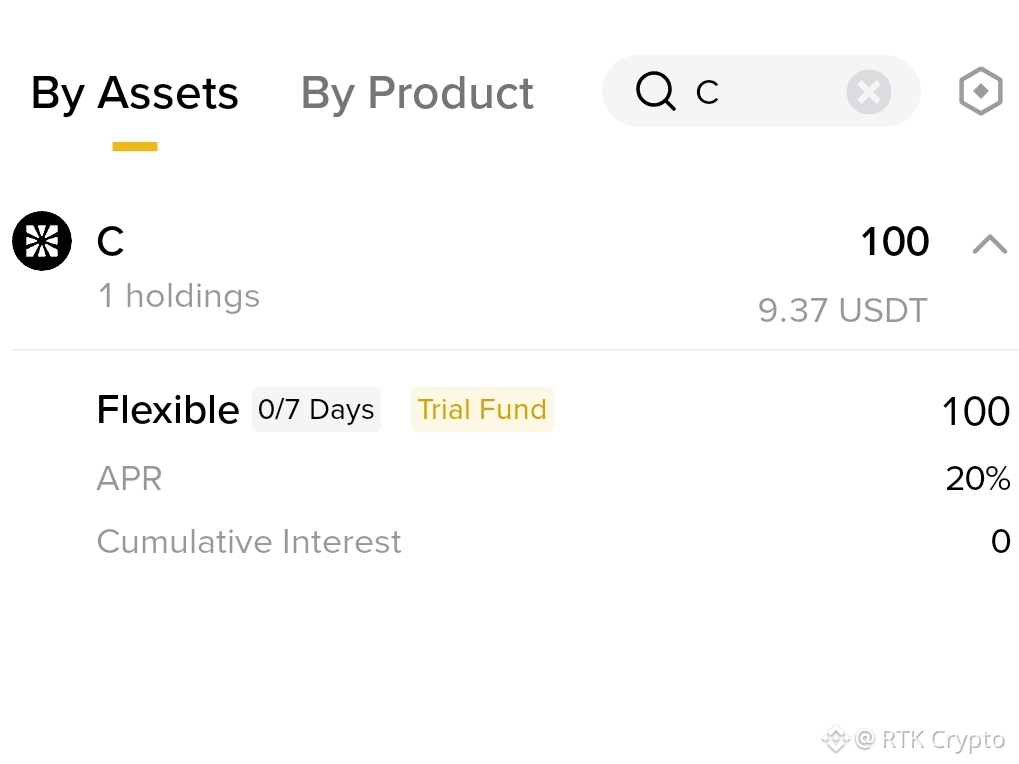Viewport: 1019px width, 764px height.
Task: Tap the 9.37 USDT value
Action: click(842, 310)
